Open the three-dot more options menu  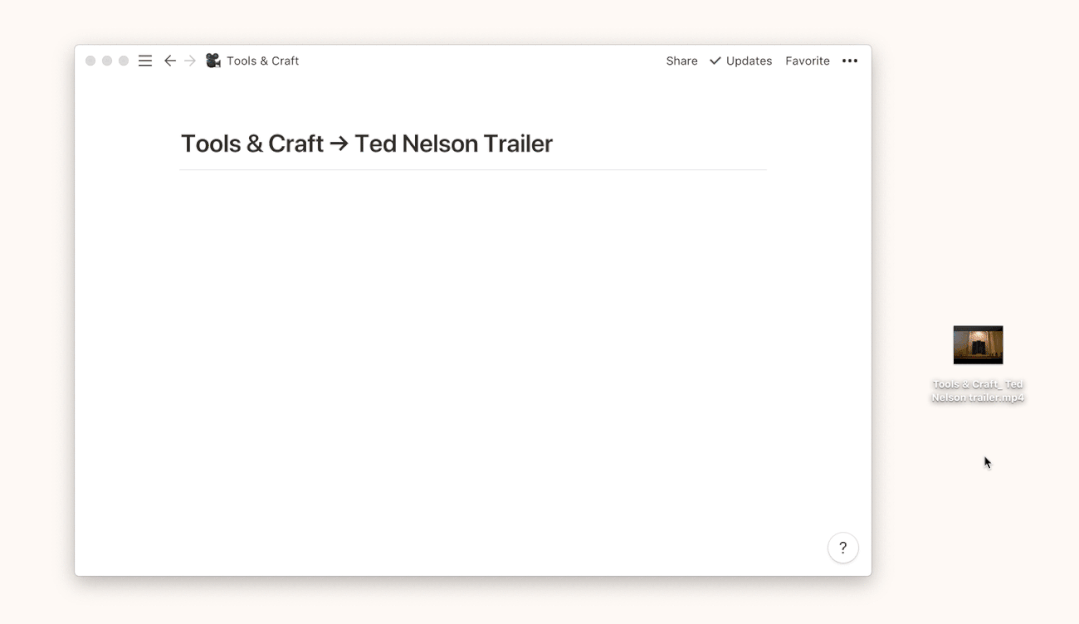click(x=849, y=61)
